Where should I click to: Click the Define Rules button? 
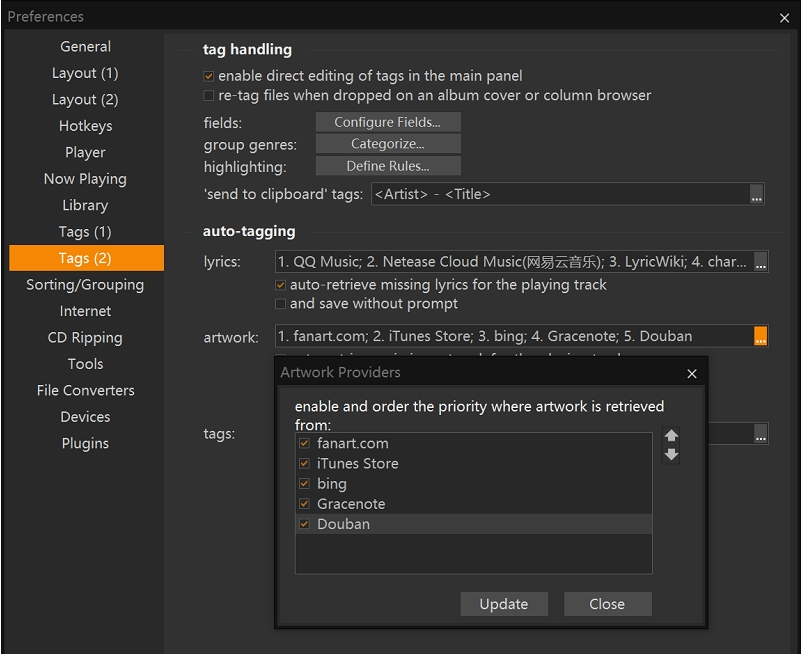coord(388,166)
